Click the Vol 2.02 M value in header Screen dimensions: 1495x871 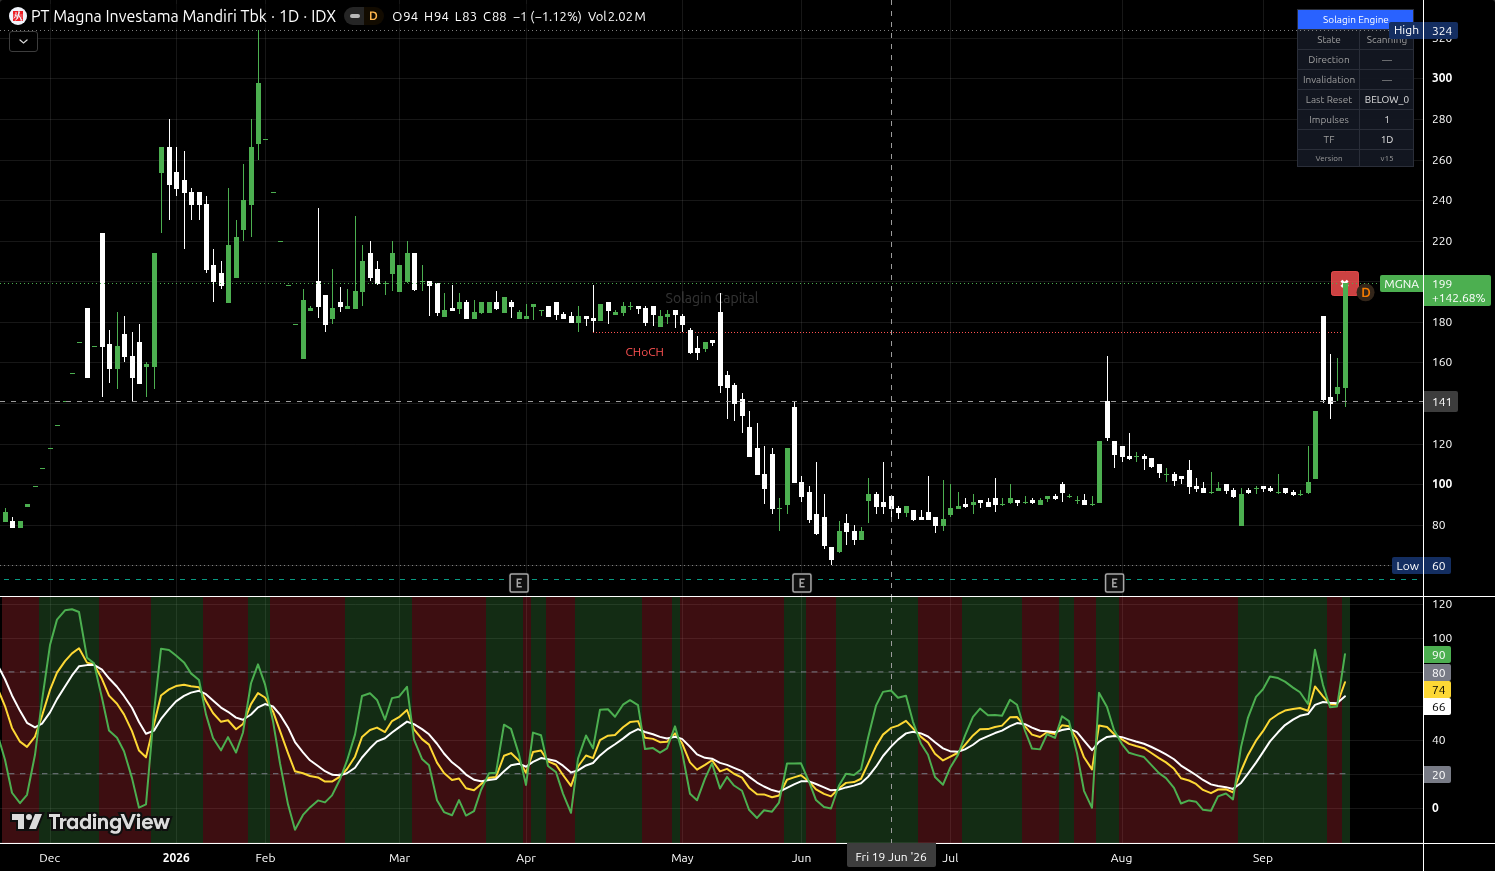pyautogui.click(x=617, y=17)
